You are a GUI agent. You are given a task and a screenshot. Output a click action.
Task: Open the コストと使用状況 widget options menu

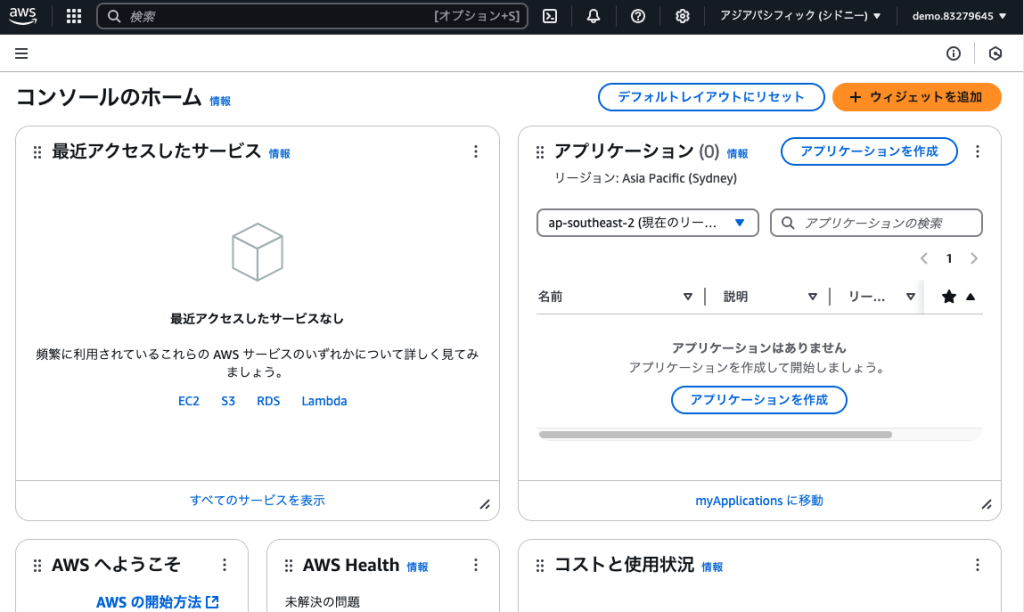pyautogui.click(x=977, y=565)
